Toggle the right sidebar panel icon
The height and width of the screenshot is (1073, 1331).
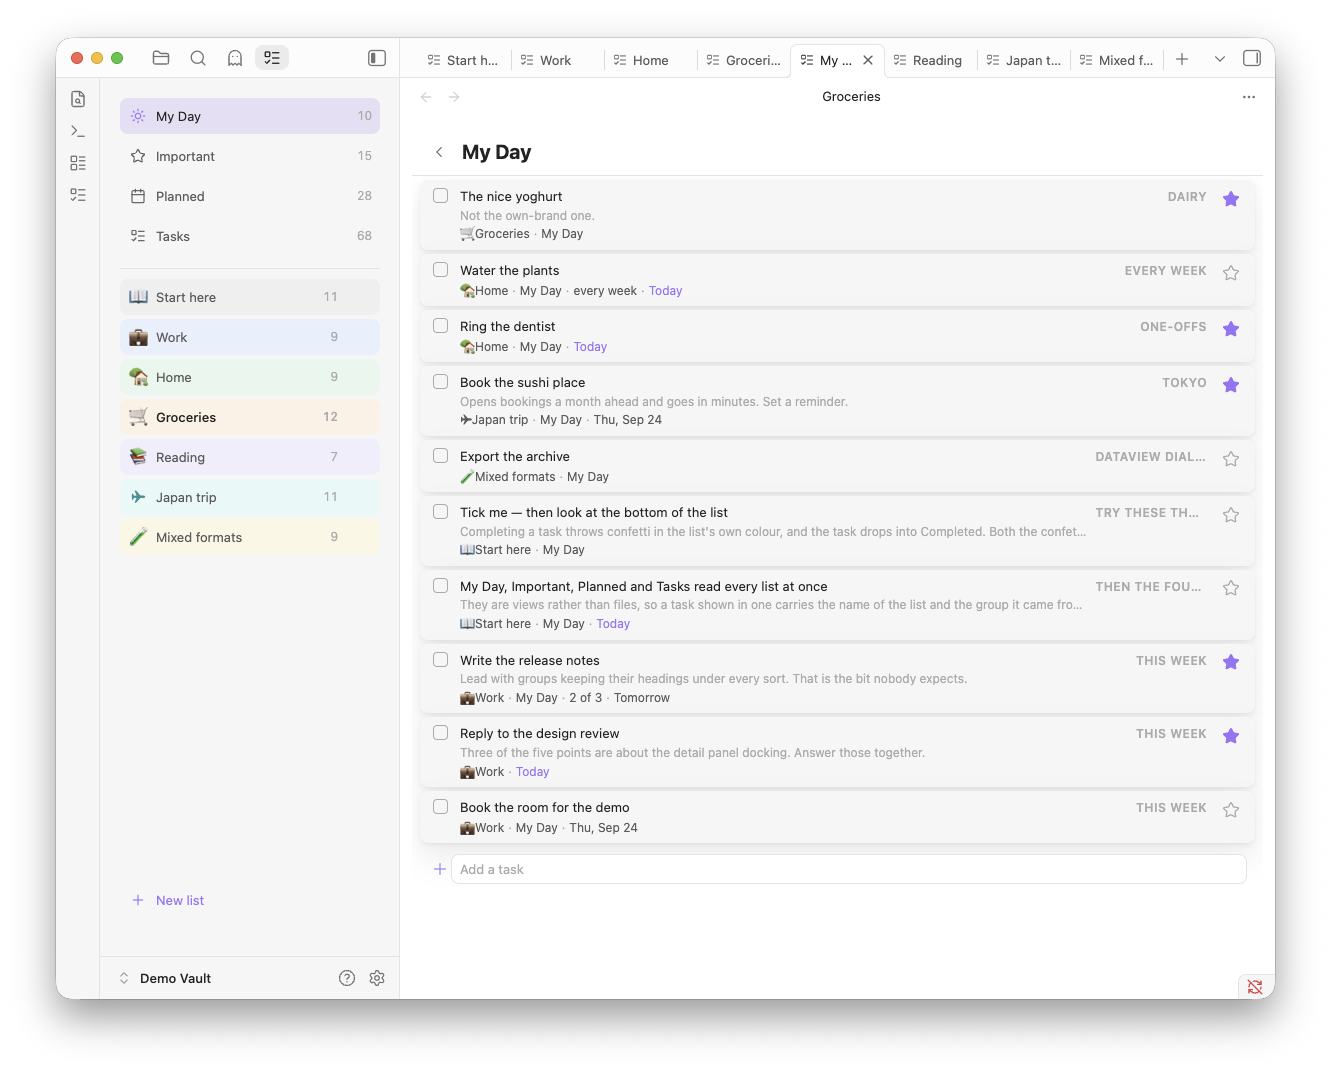pos(1252,58)
